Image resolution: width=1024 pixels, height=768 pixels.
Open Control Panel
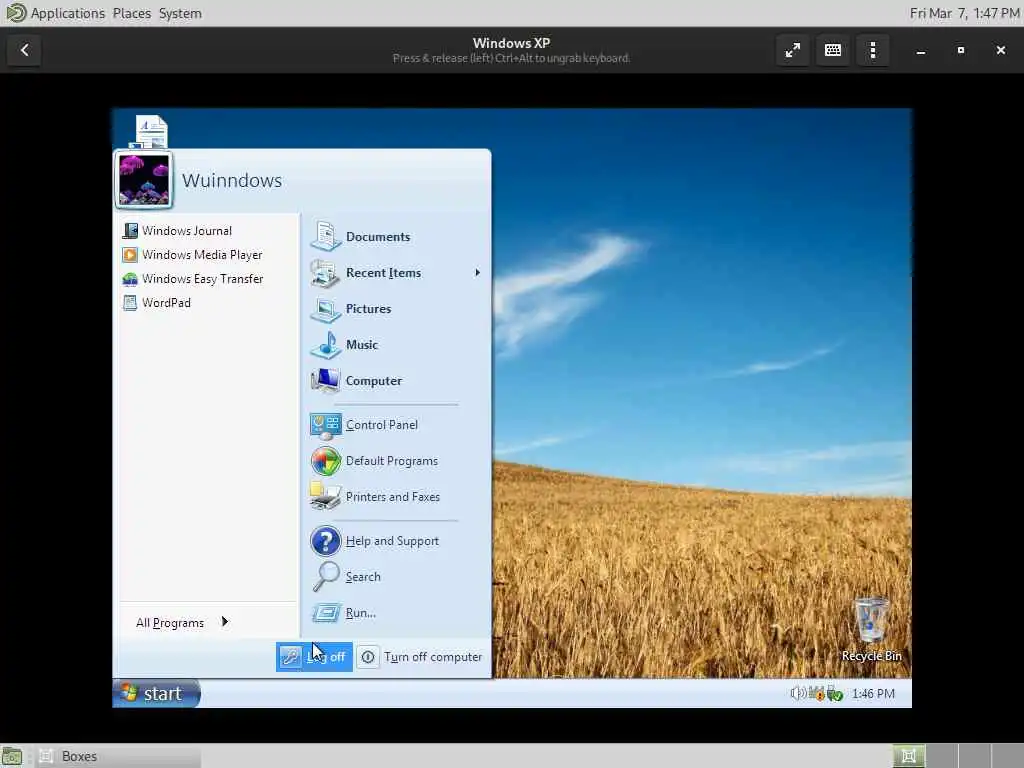364,425
